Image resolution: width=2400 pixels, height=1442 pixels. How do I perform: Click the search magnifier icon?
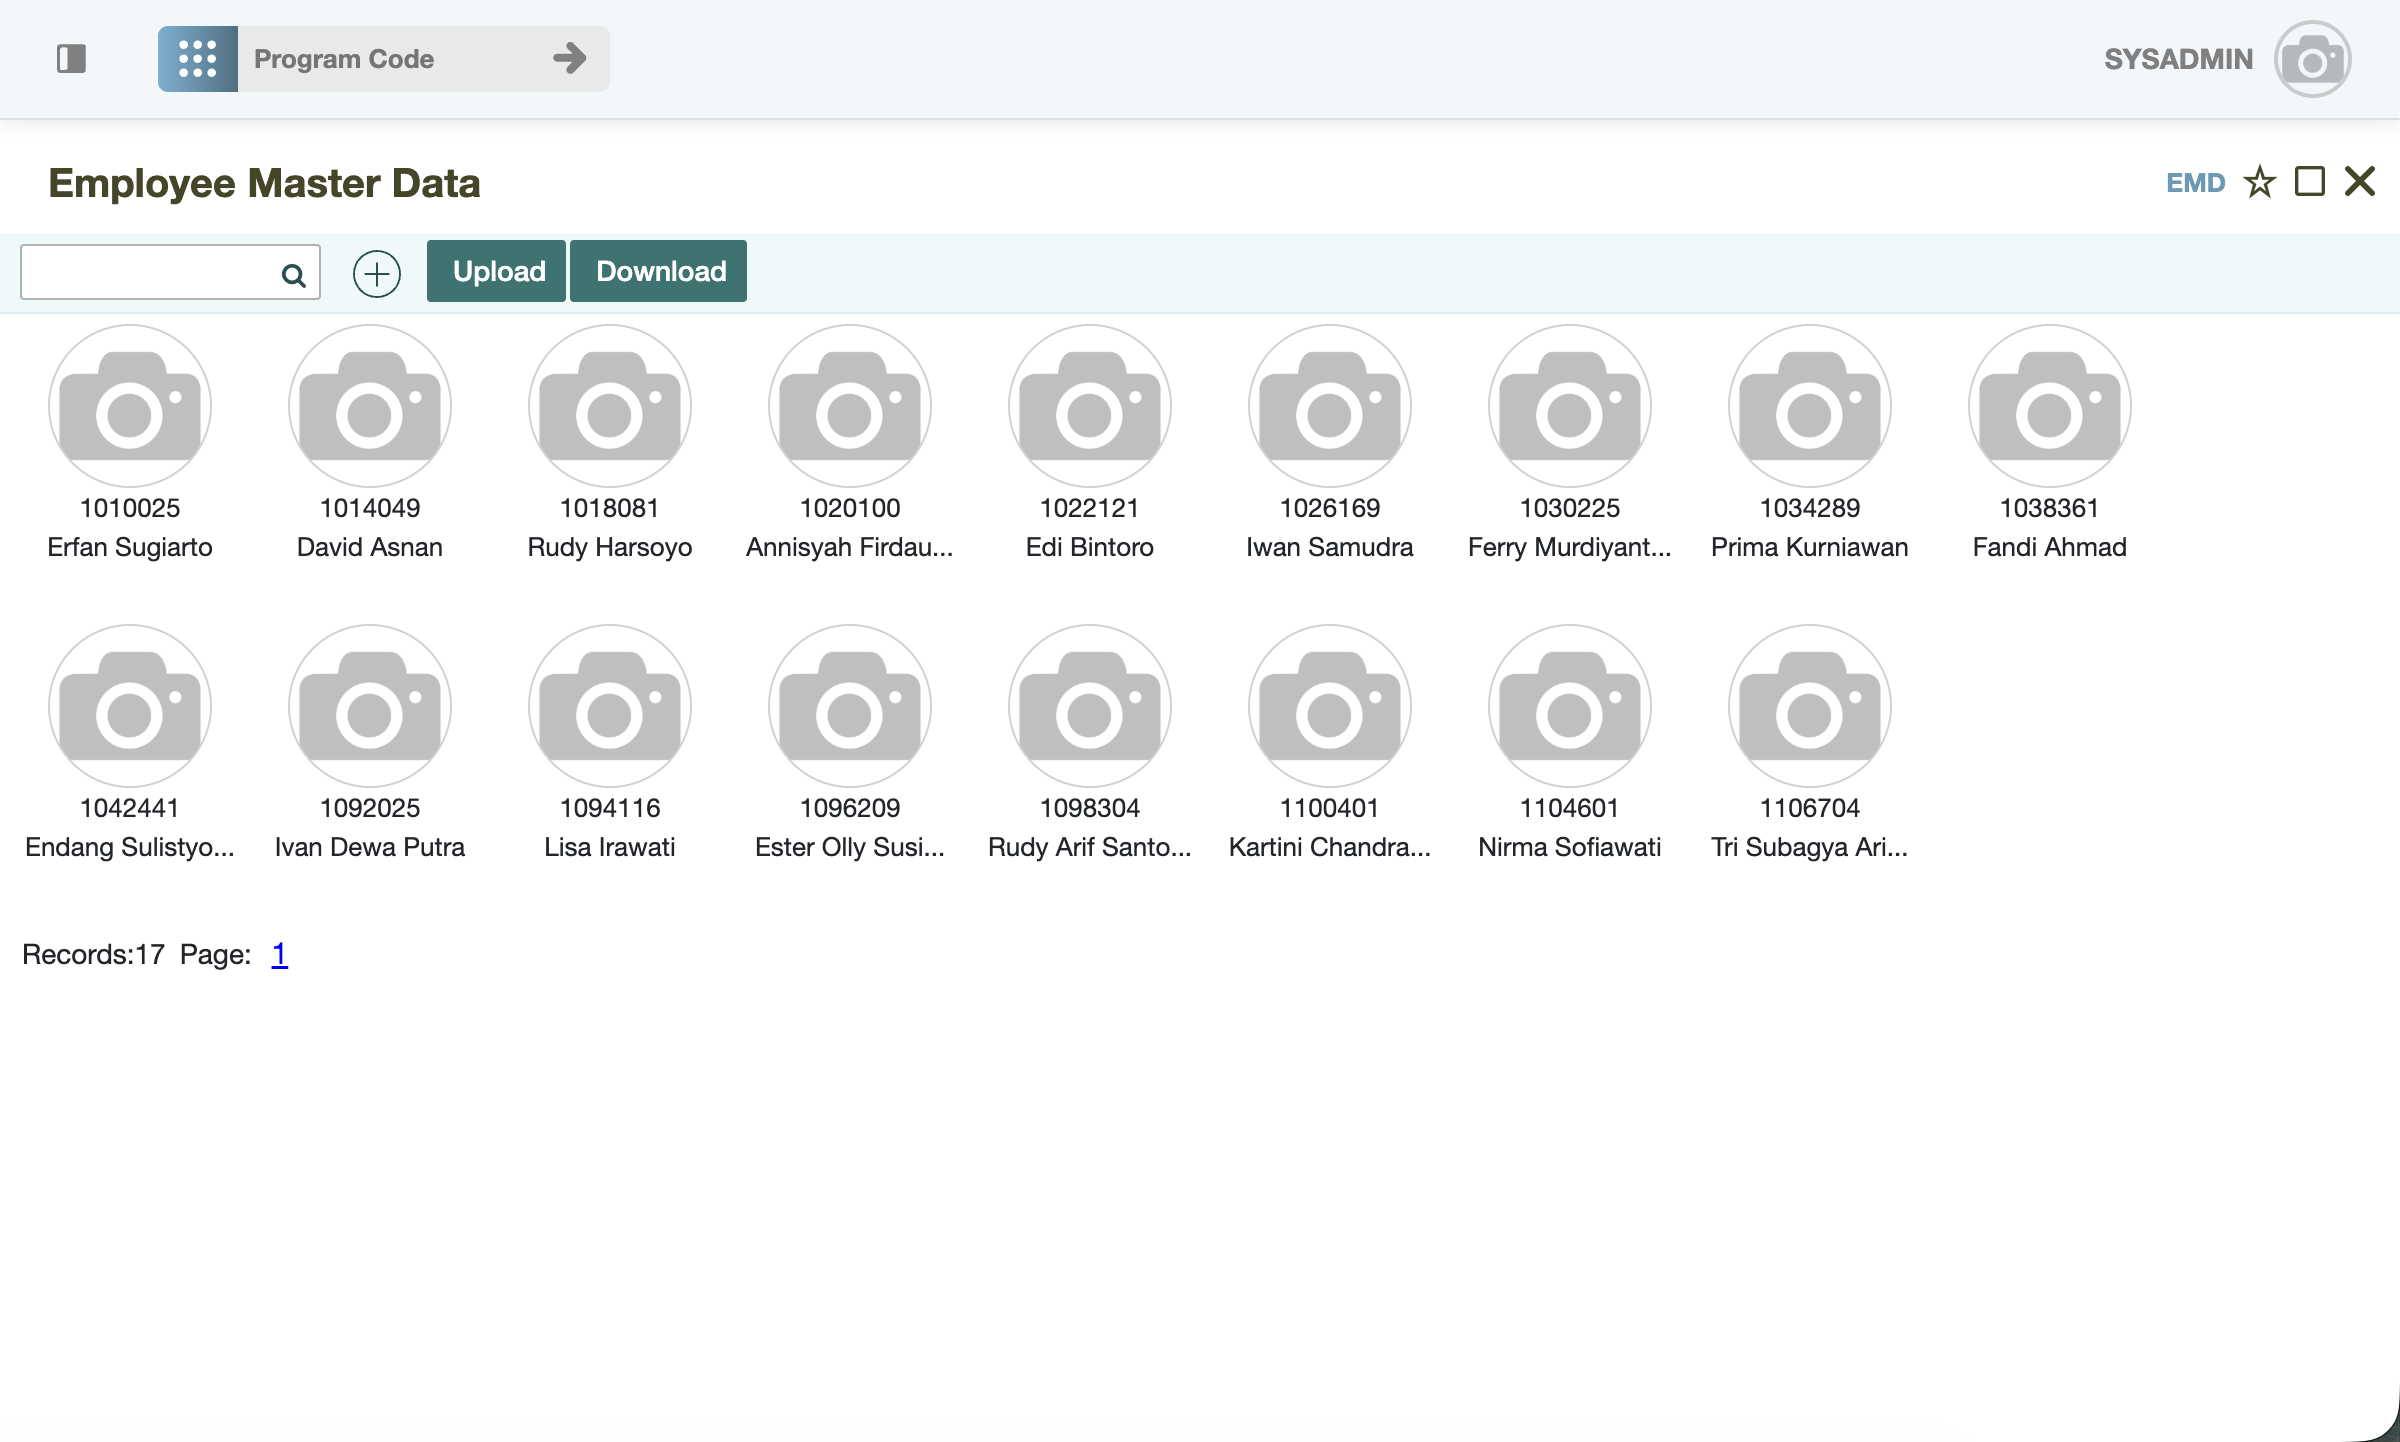tap(293, 275)
